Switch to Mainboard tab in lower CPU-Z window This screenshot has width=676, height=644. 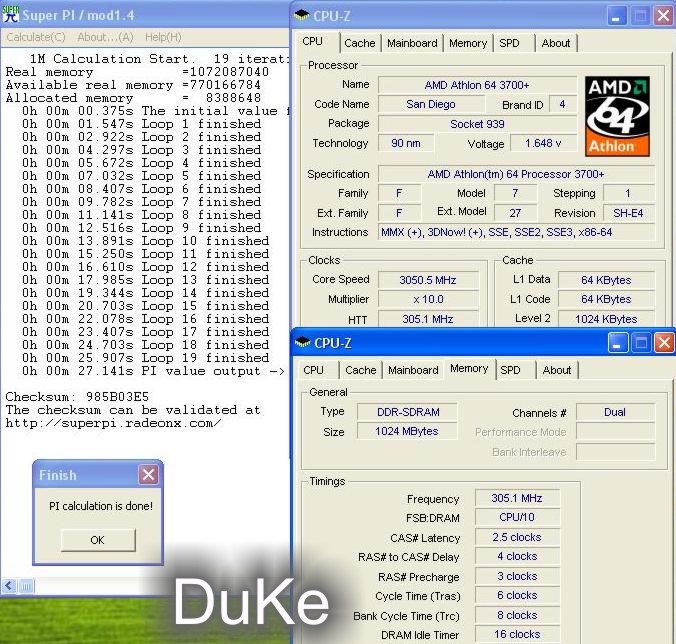point(413,370)
